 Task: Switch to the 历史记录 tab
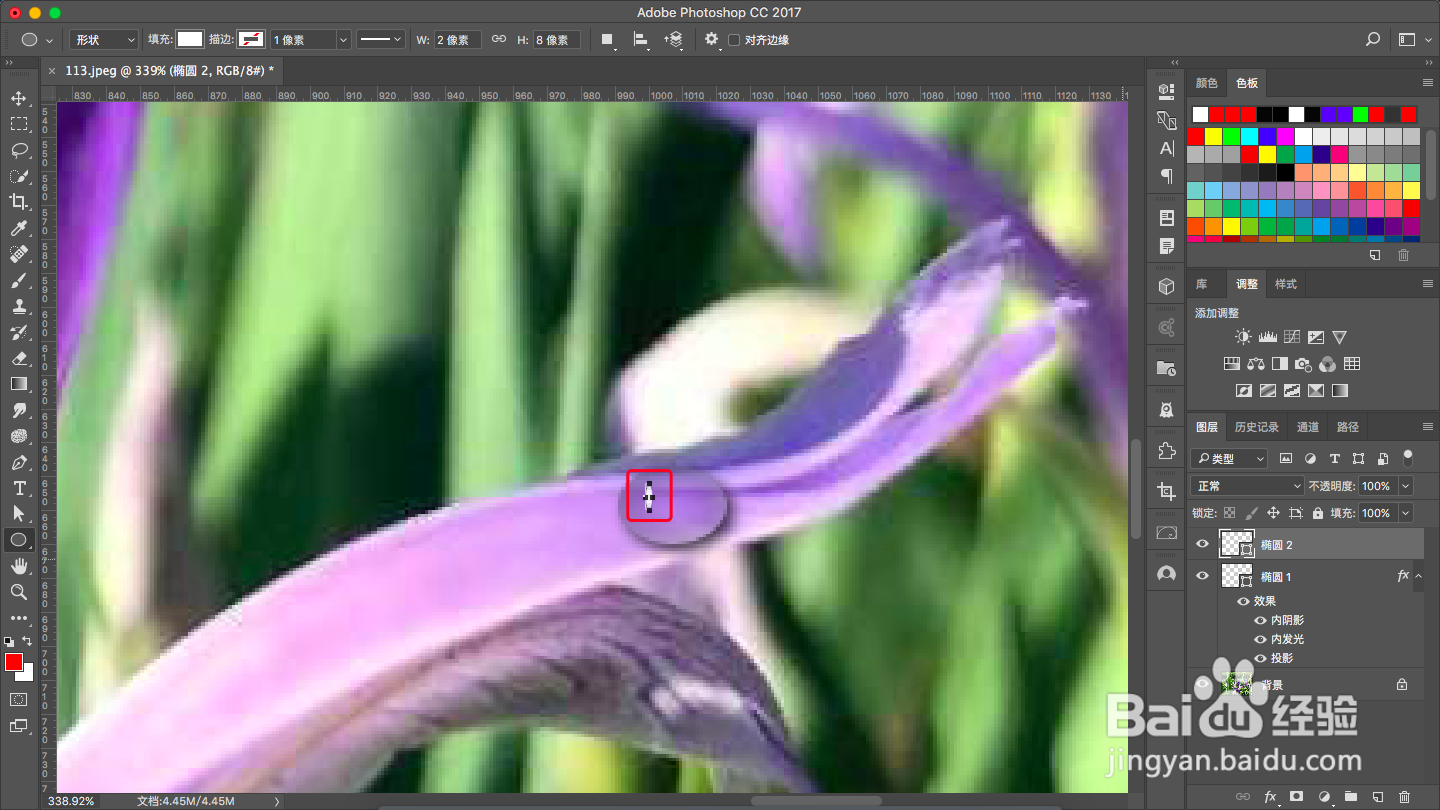[1256, 427]
